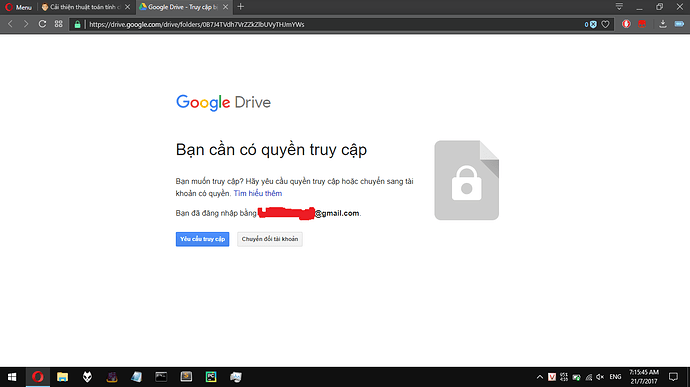View site security lock badge
690x387 pixels.
[x=77, y=25]
